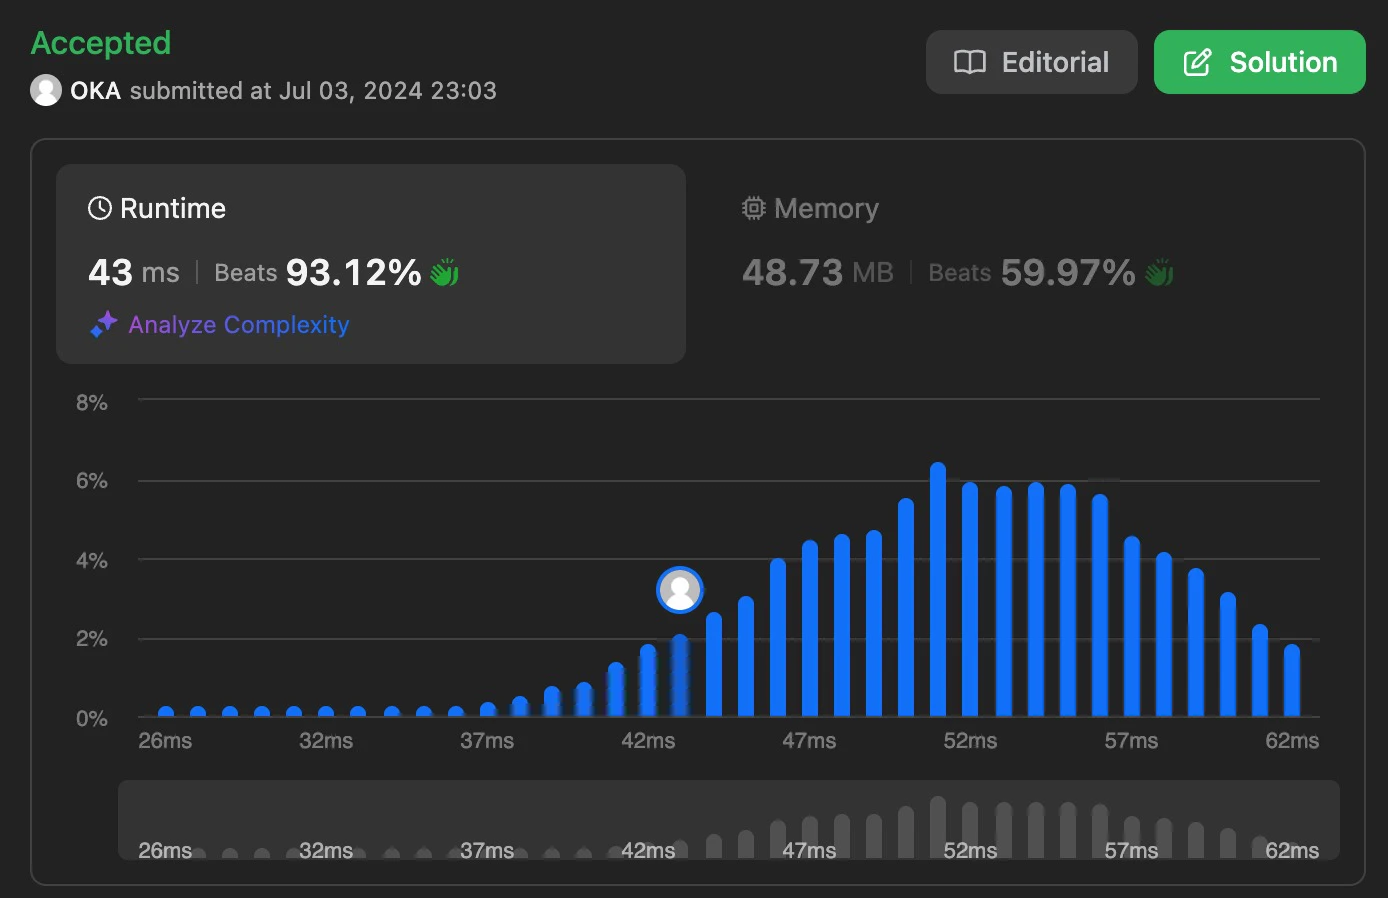Open the Analyze Complexity link
The width and height of the screenshot is (1388, 898).
click(239, 325)
